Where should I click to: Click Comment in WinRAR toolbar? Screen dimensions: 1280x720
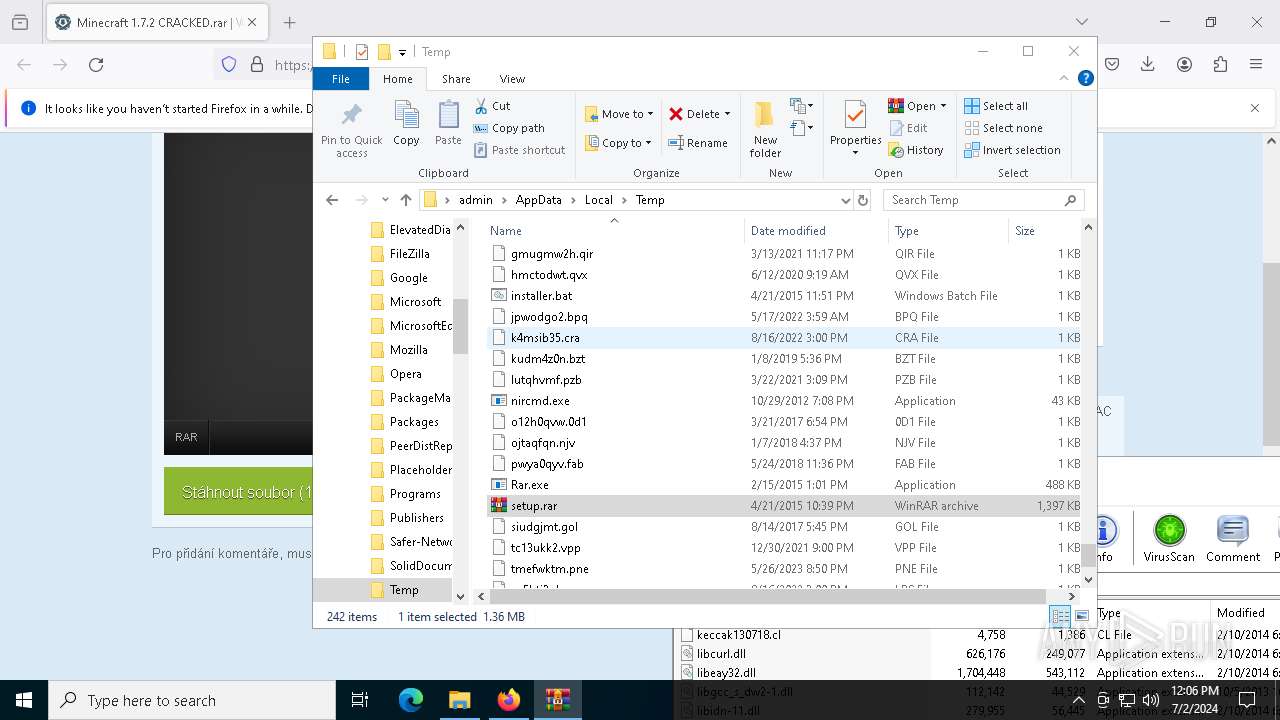(1232, 539)
